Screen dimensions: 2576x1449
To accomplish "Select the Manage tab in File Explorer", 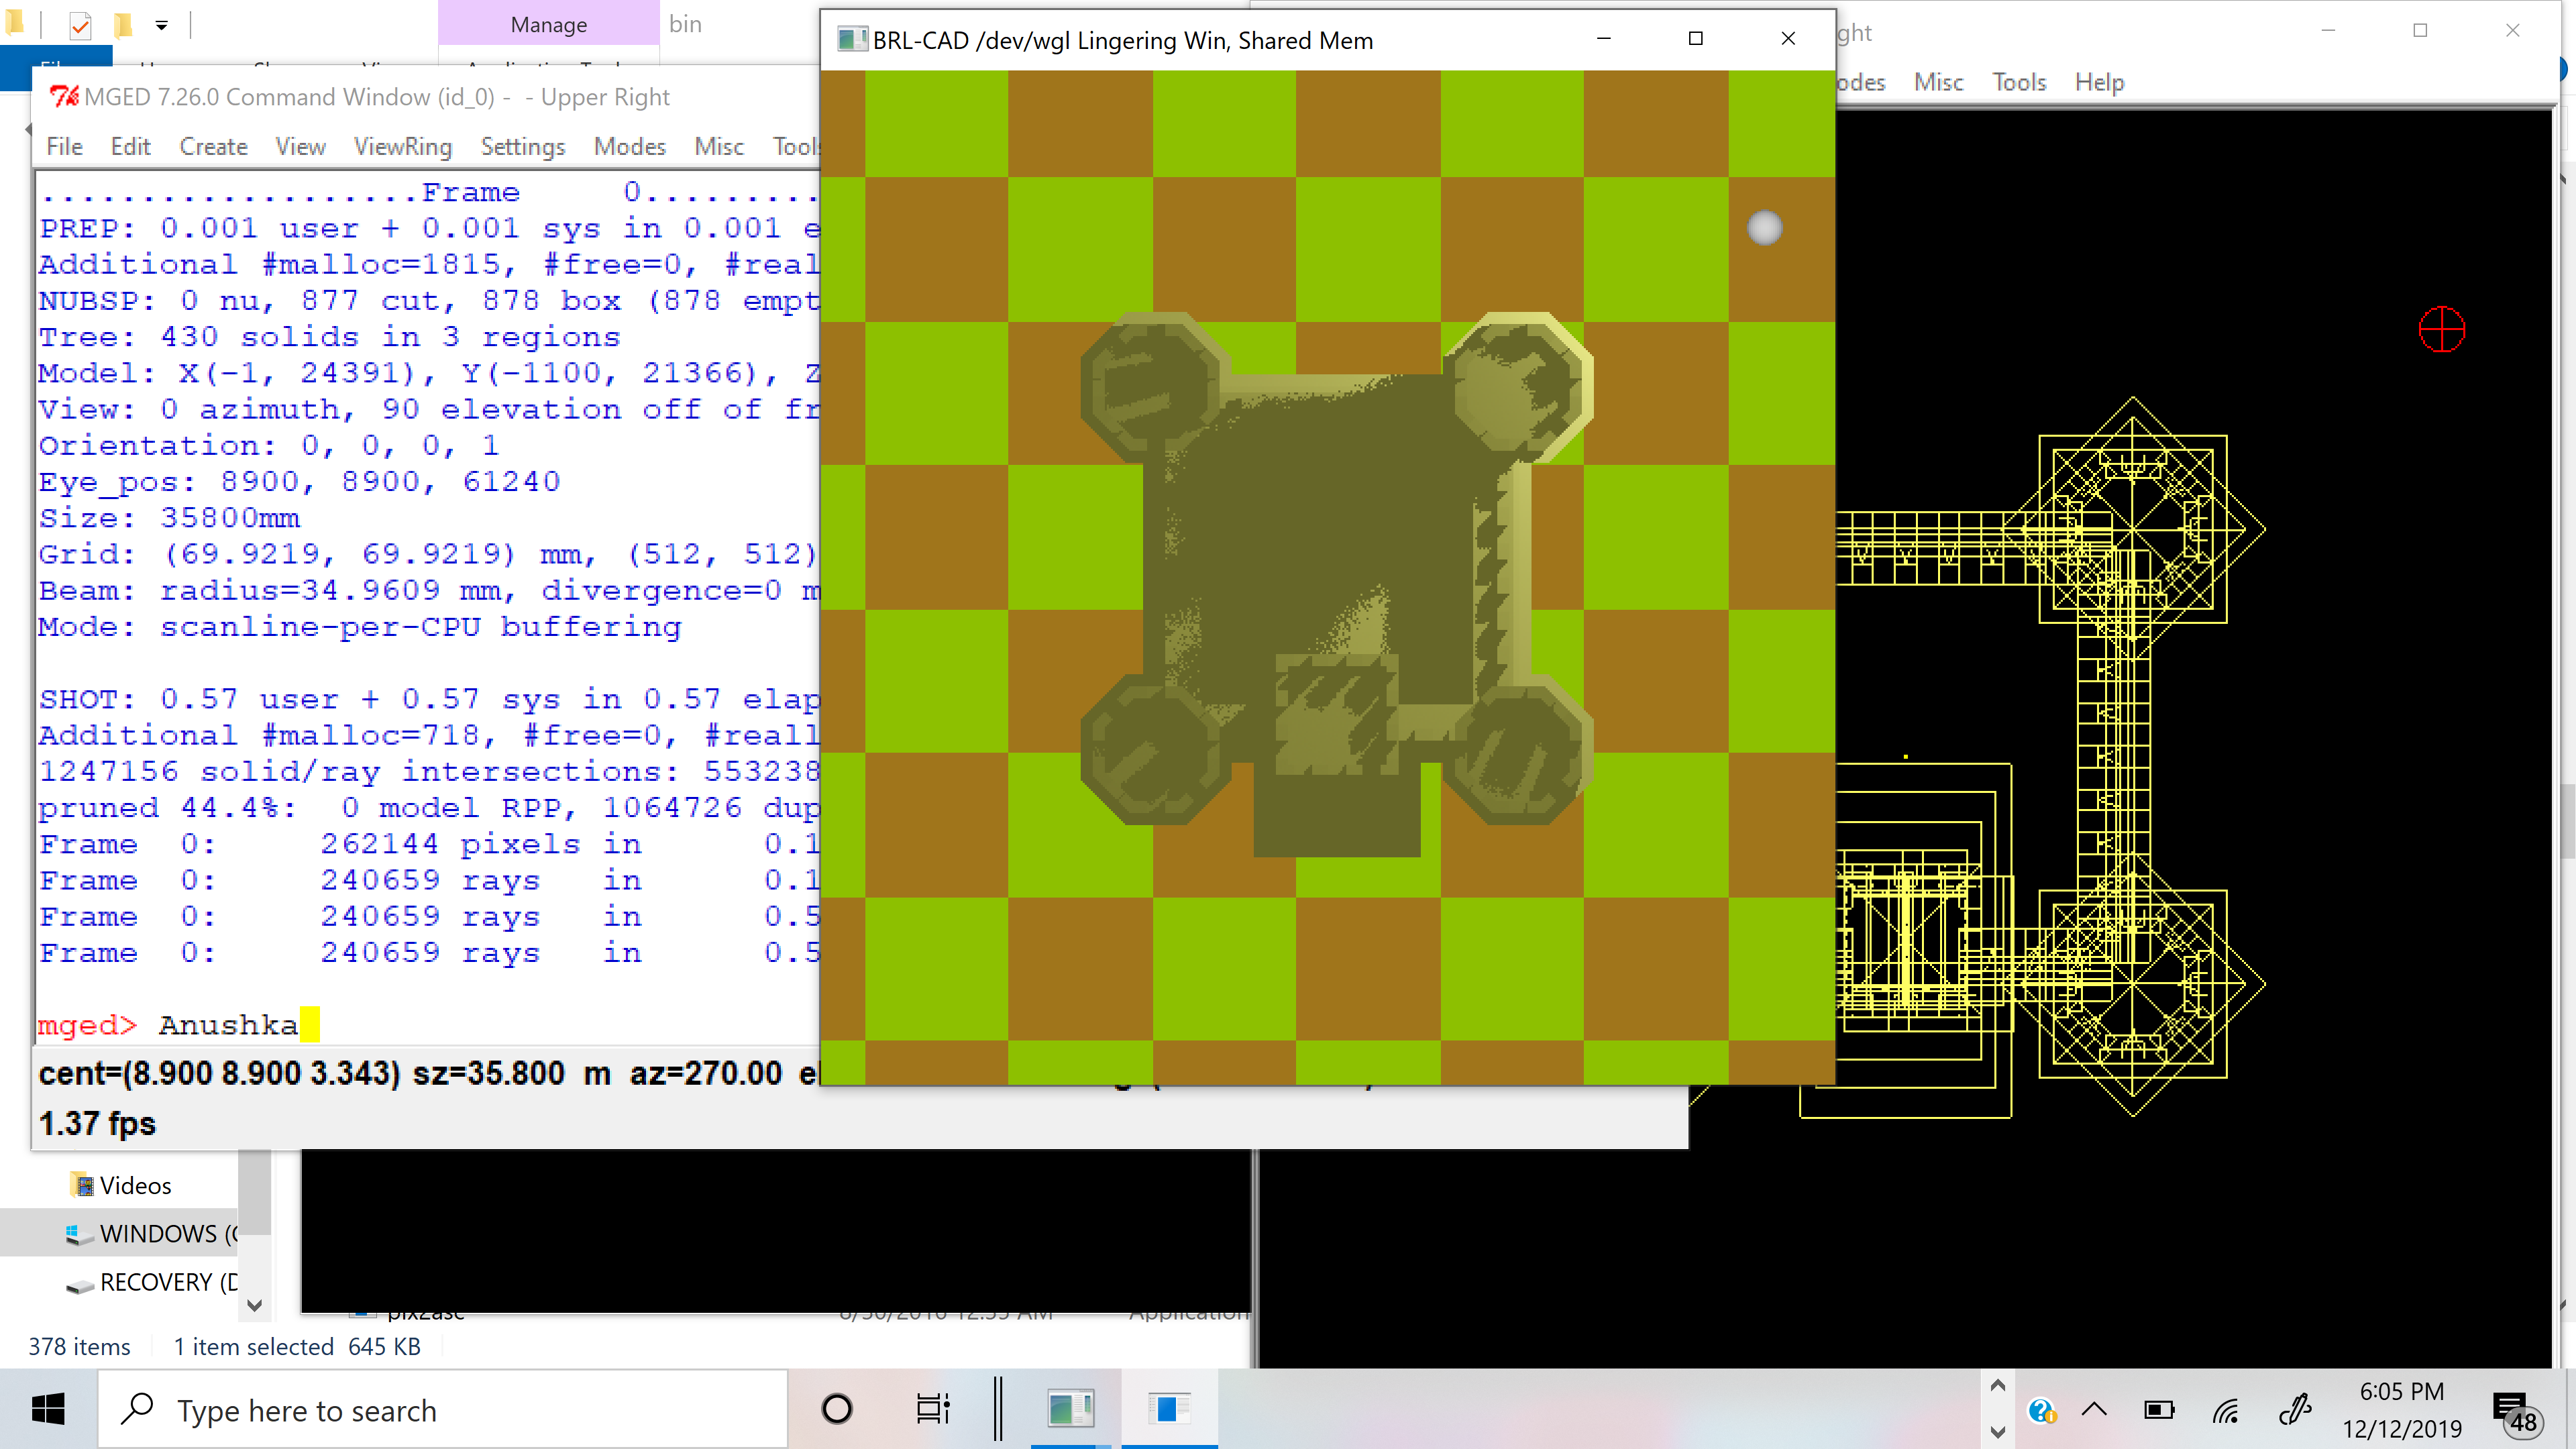I will tap(548, 24).
